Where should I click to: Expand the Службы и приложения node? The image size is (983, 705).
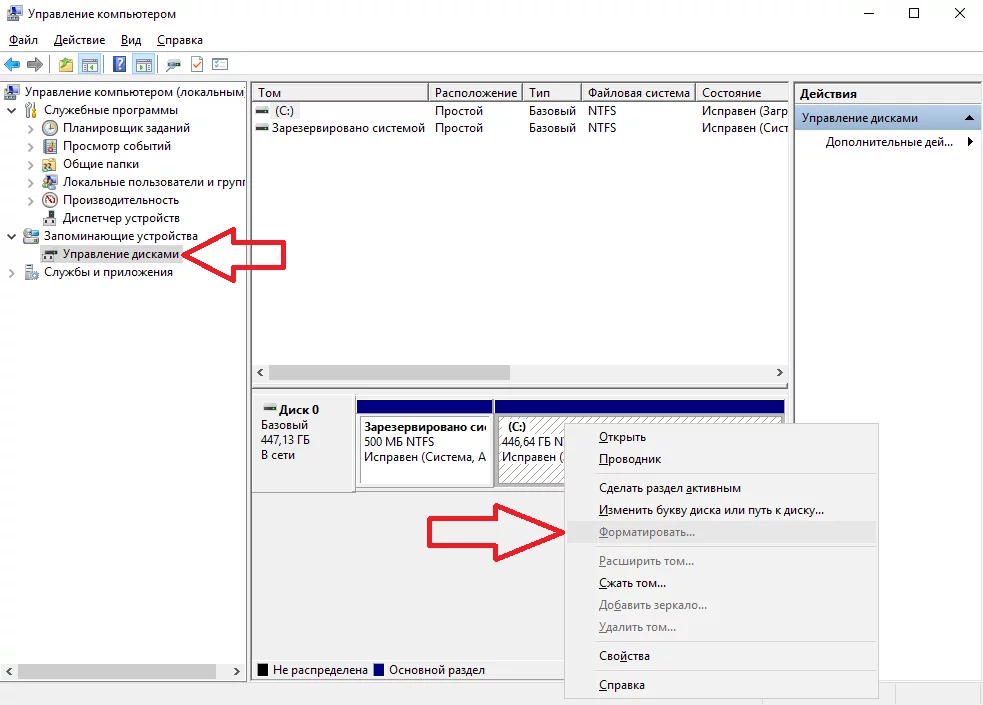point(11,273)
